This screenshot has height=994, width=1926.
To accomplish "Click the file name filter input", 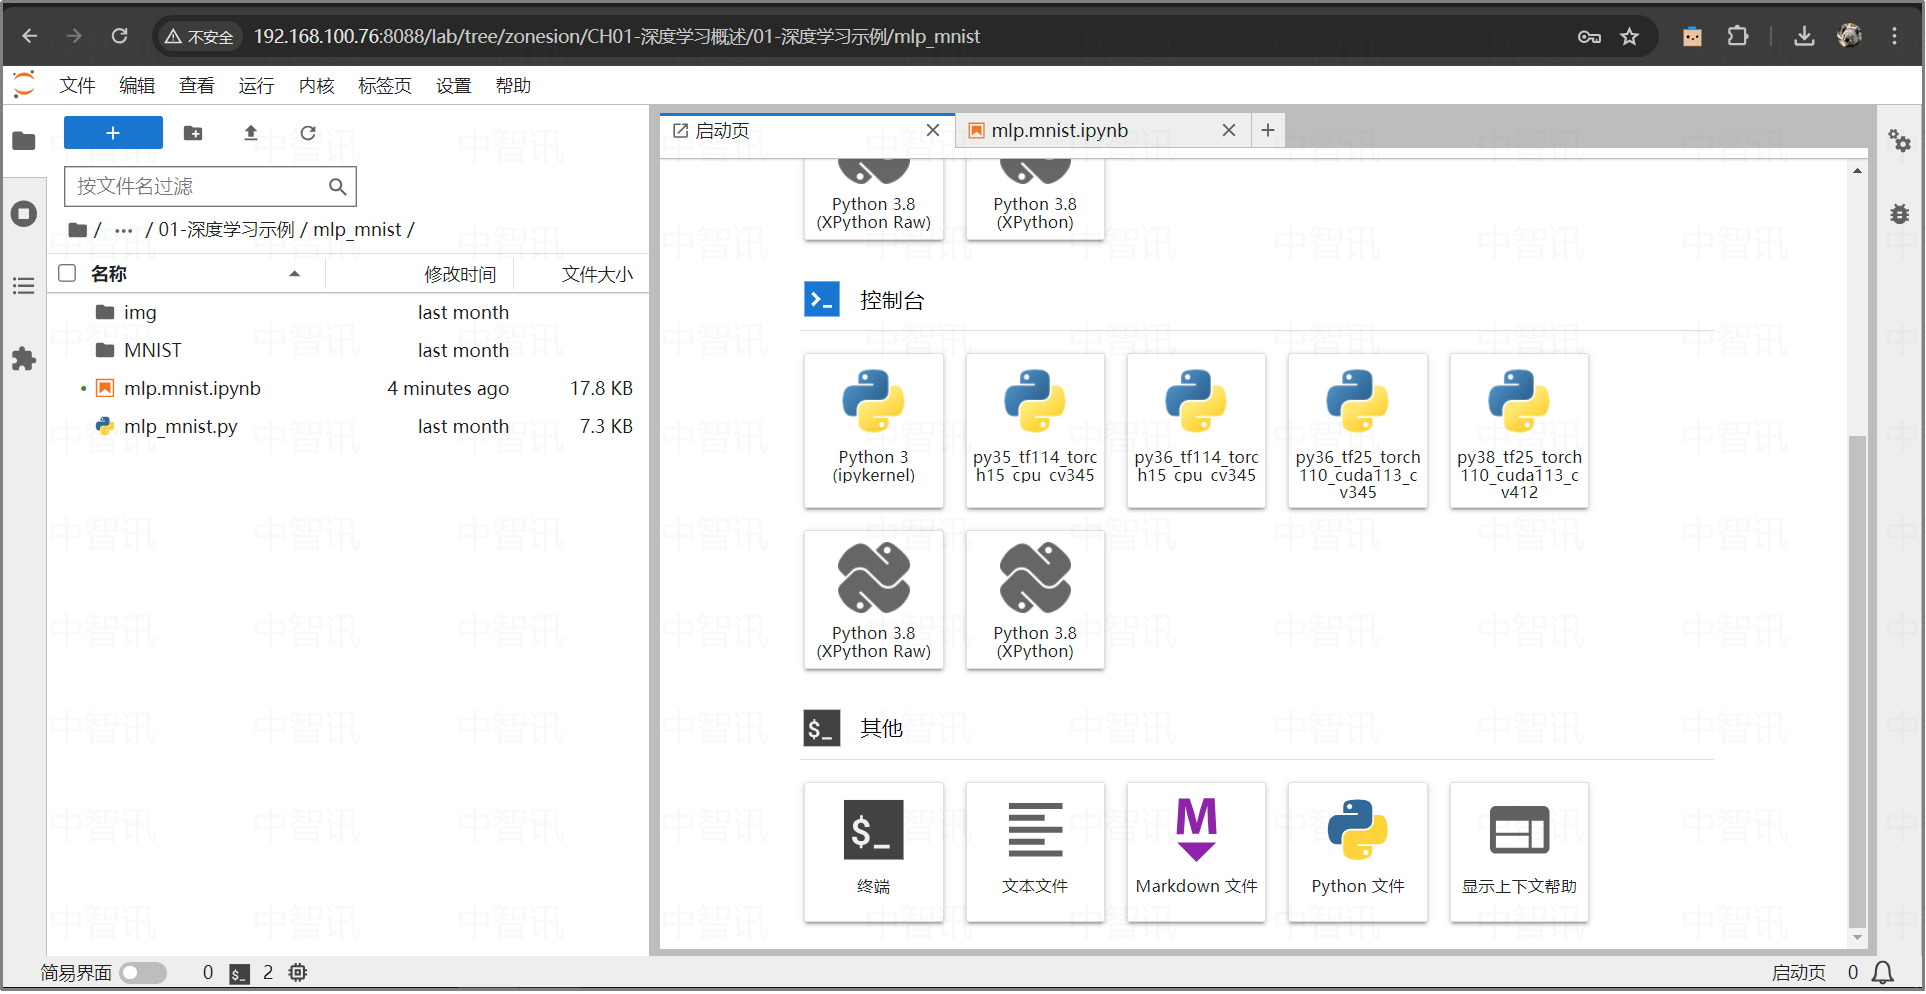I will (x=210, y=186).
